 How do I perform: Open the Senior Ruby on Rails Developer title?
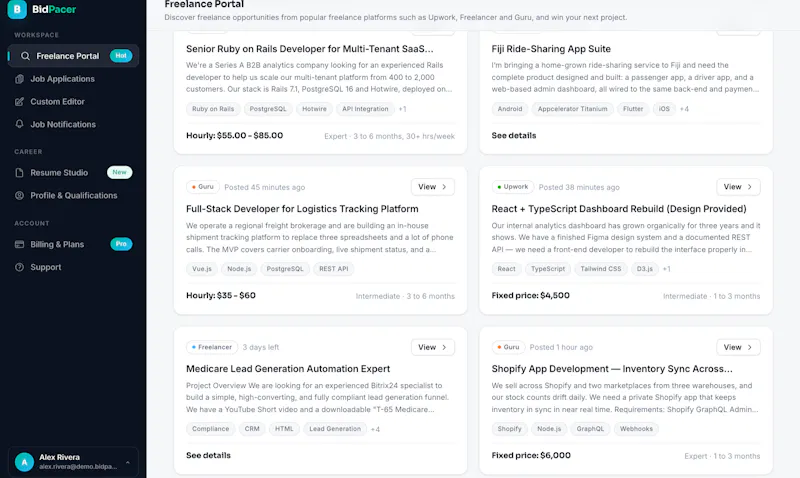click(310, 49)
